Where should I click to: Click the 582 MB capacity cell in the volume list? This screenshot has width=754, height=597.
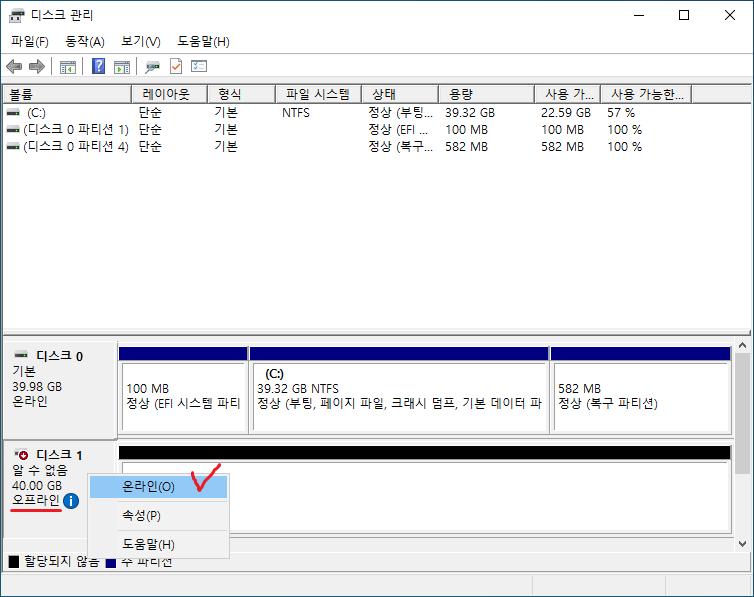coord(466,147)
